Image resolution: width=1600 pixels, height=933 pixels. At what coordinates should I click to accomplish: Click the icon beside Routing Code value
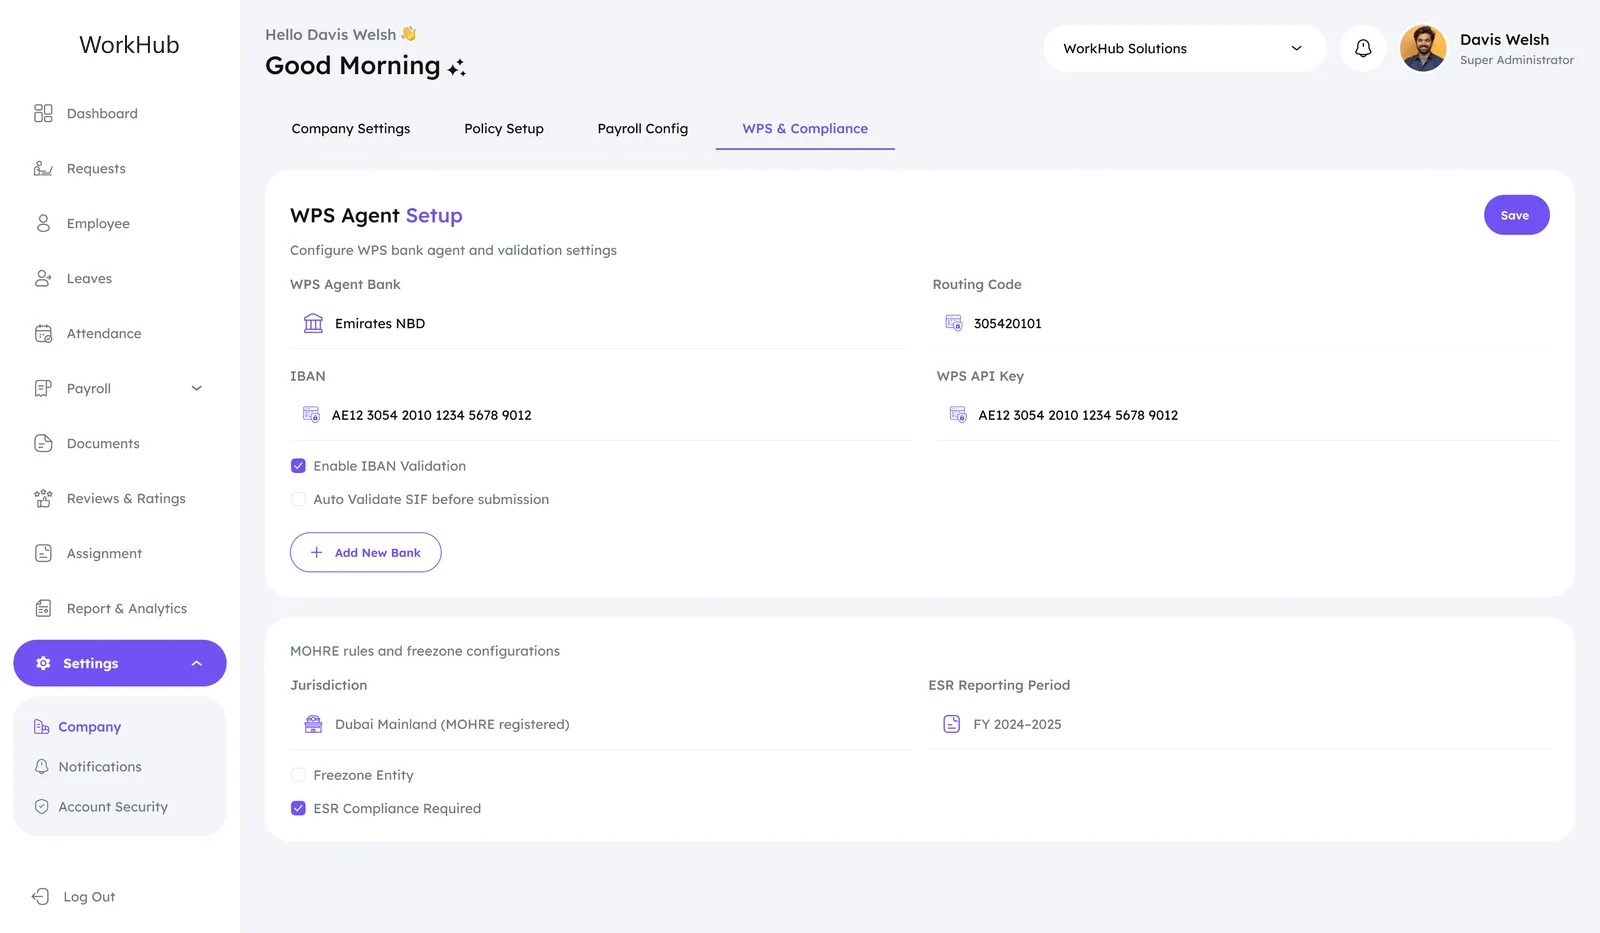954,323
